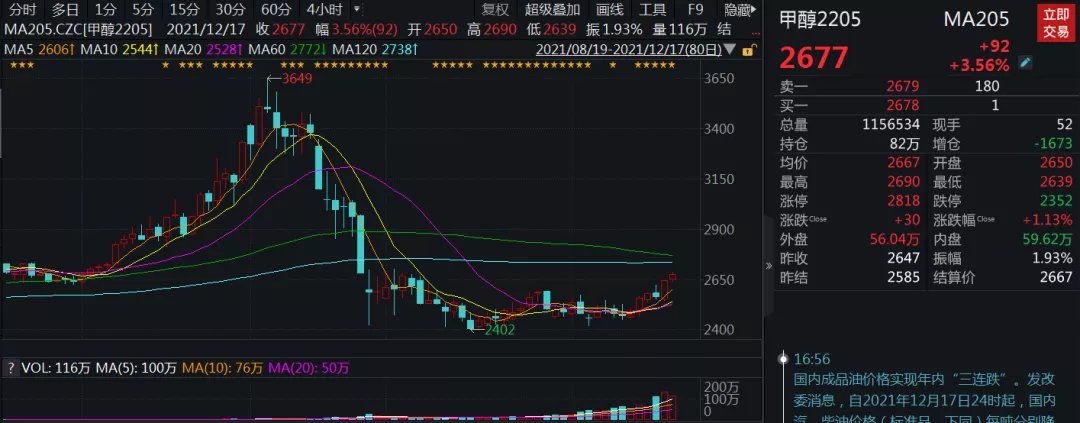The height and width of the screenshot is (423, 1080).
Task: Click the pencil edit icon beside +3.56%
Action: (1025, 63)
